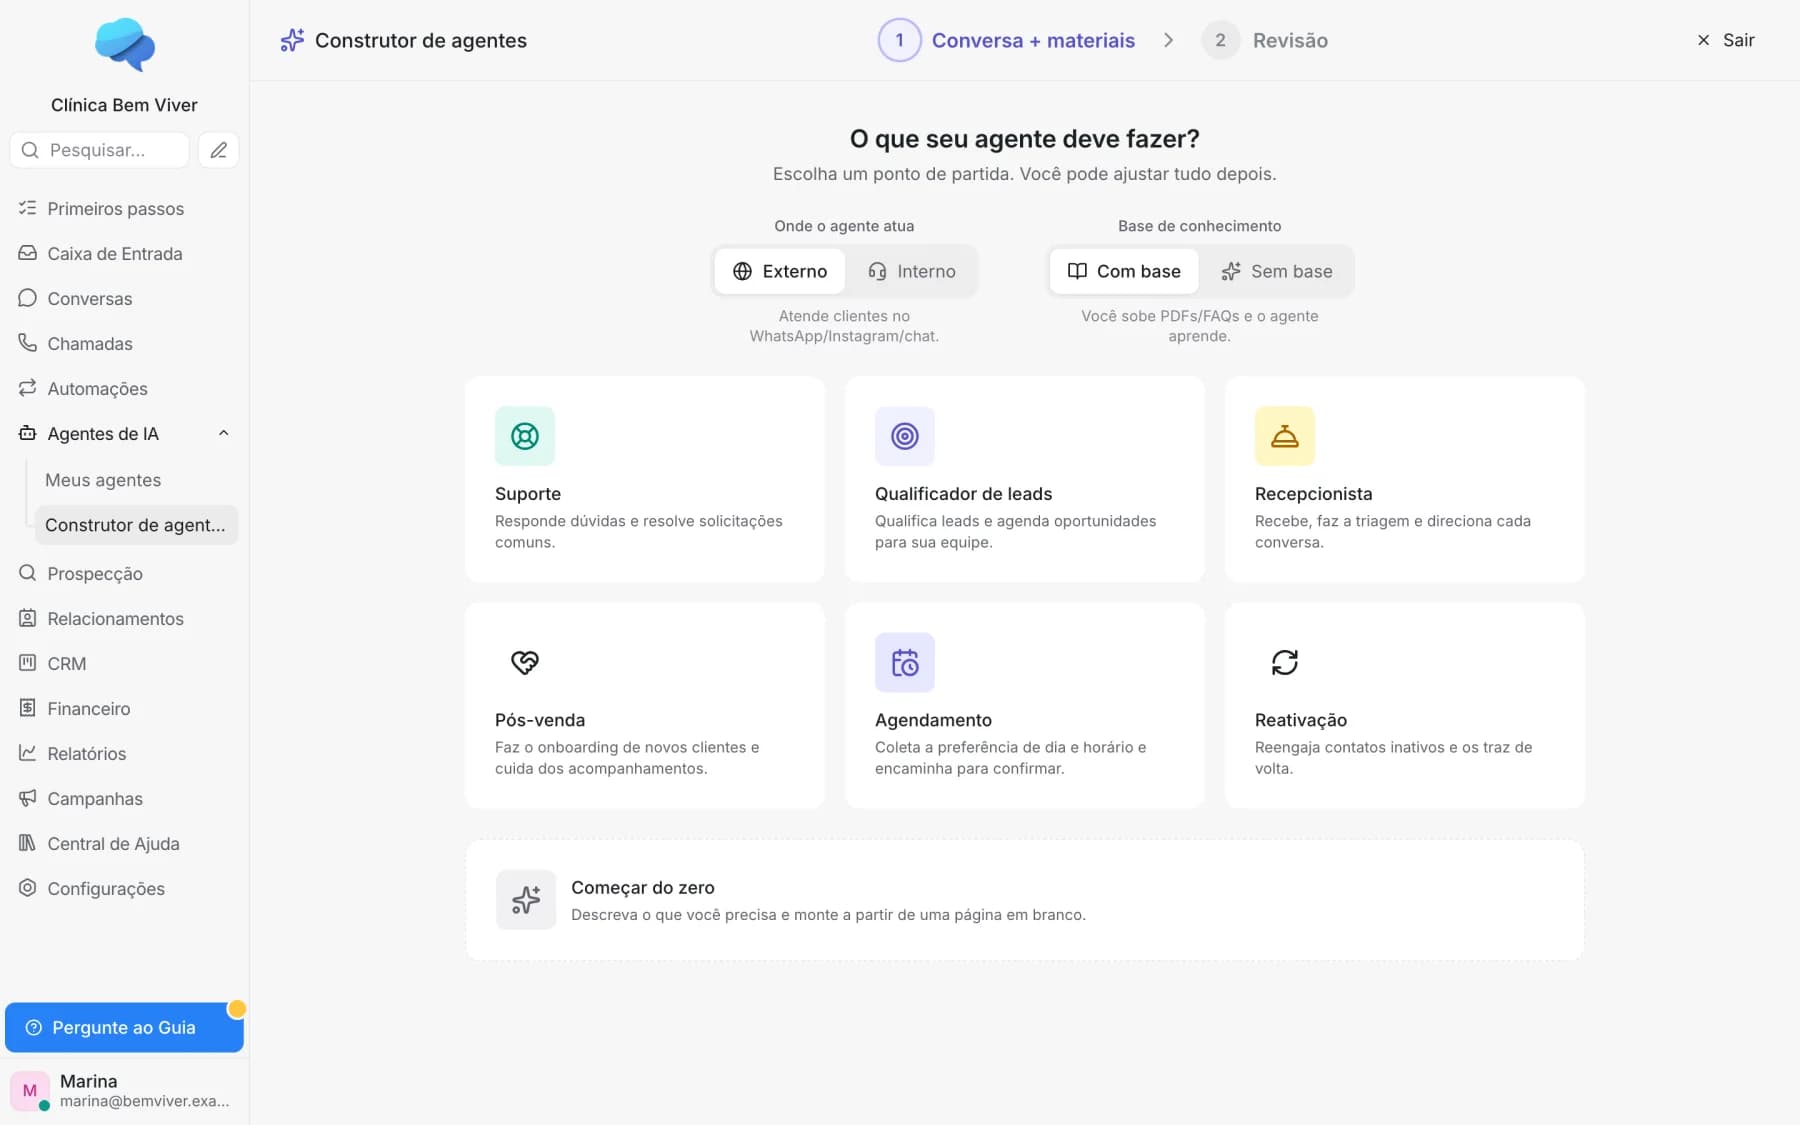Open Construtor de agentes sidebar item
This screenshot has width=1800, height=1125.
136,525
